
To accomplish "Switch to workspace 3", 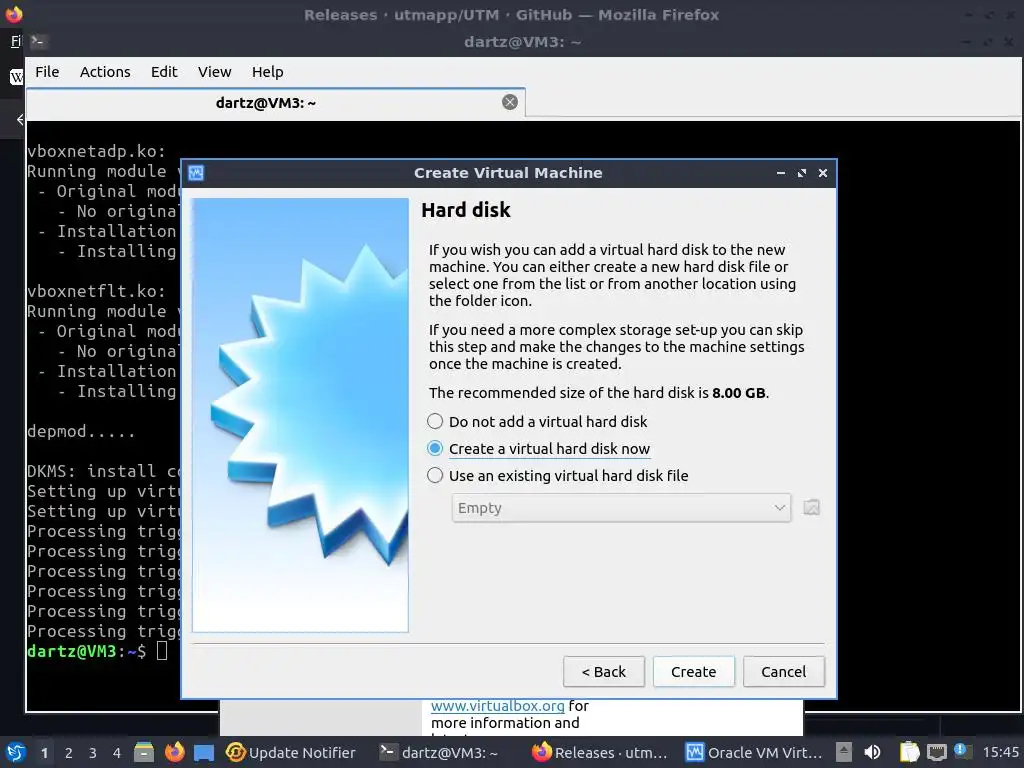I will click(x=93, y=752).
